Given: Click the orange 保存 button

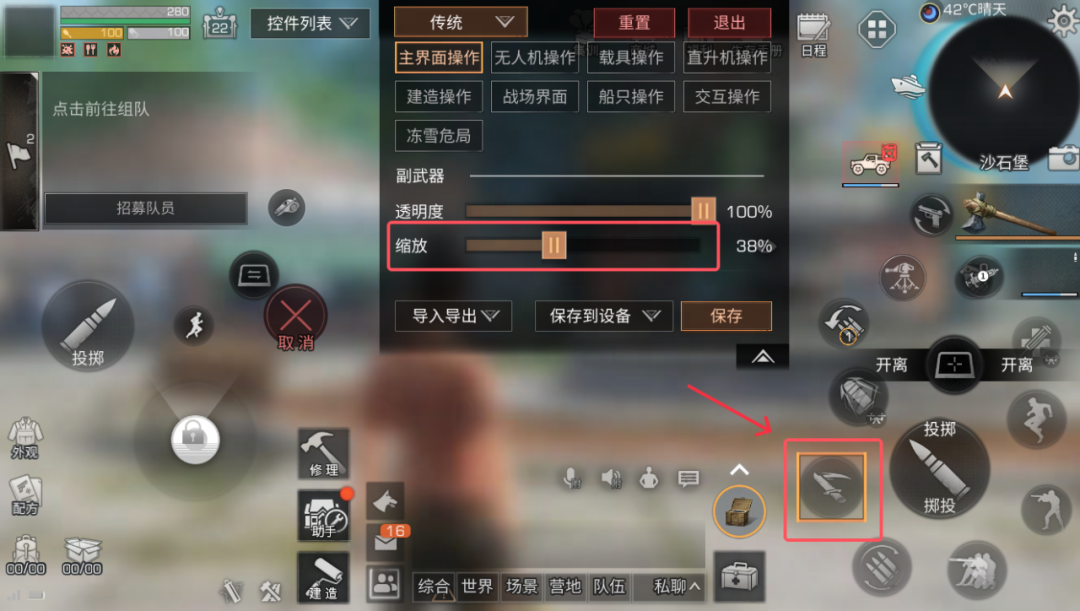Looking at the screenshot, I should [726, 316].
